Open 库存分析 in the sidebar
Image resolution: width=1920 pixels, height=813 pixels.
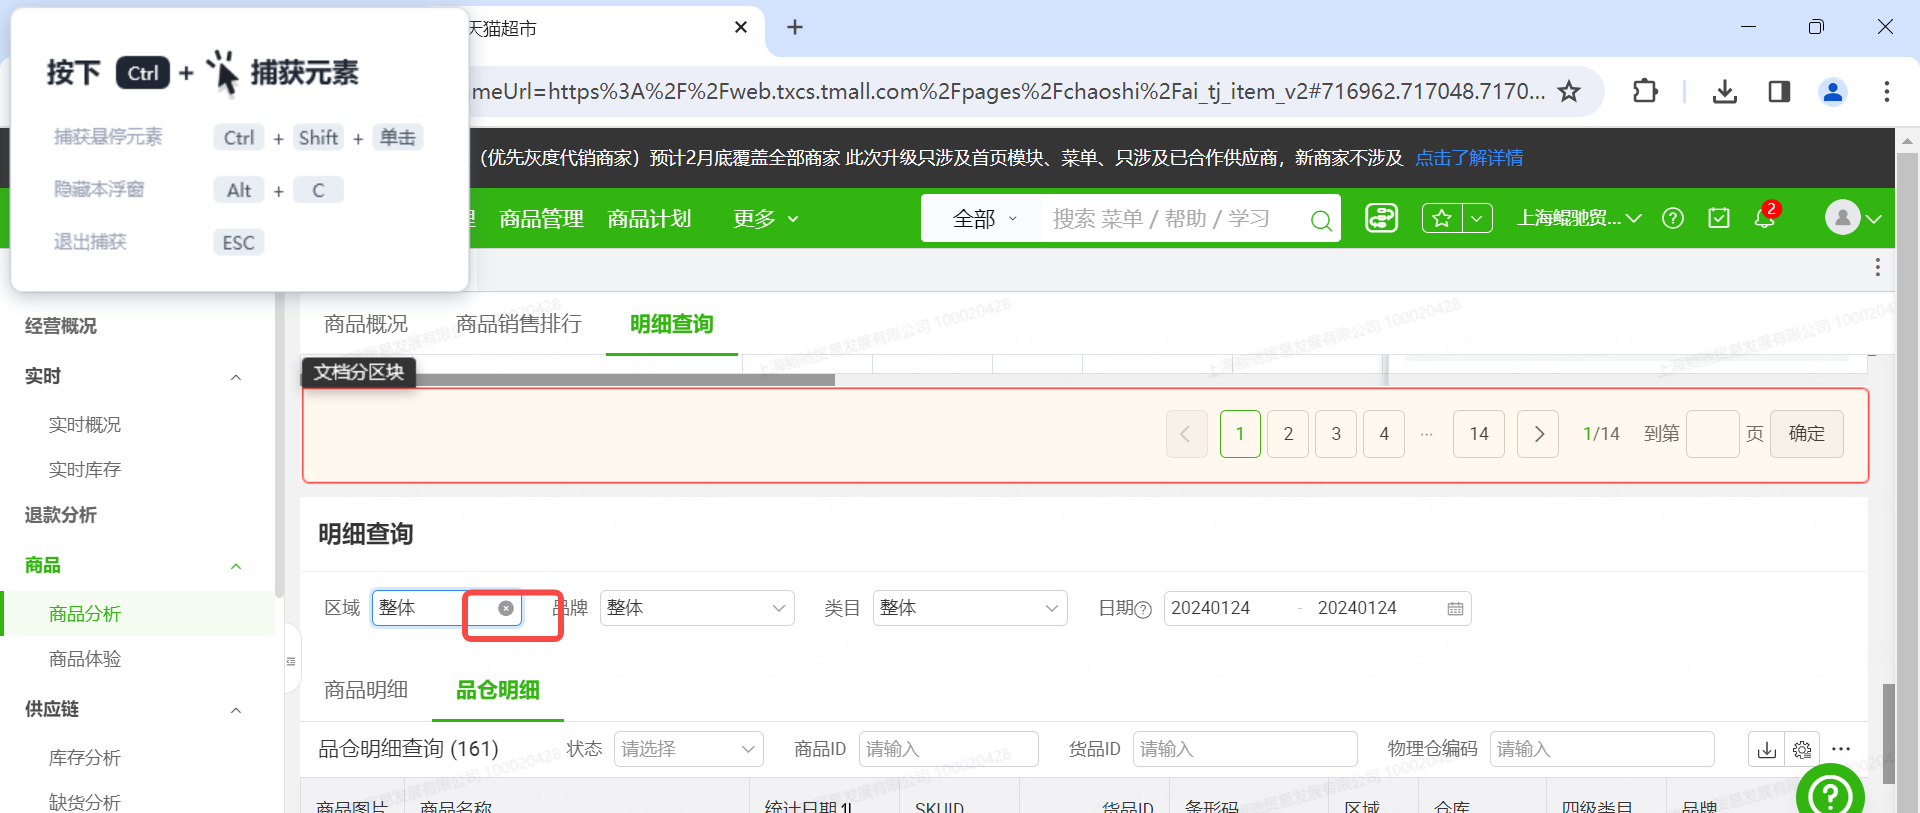click(x=85, y=758)
